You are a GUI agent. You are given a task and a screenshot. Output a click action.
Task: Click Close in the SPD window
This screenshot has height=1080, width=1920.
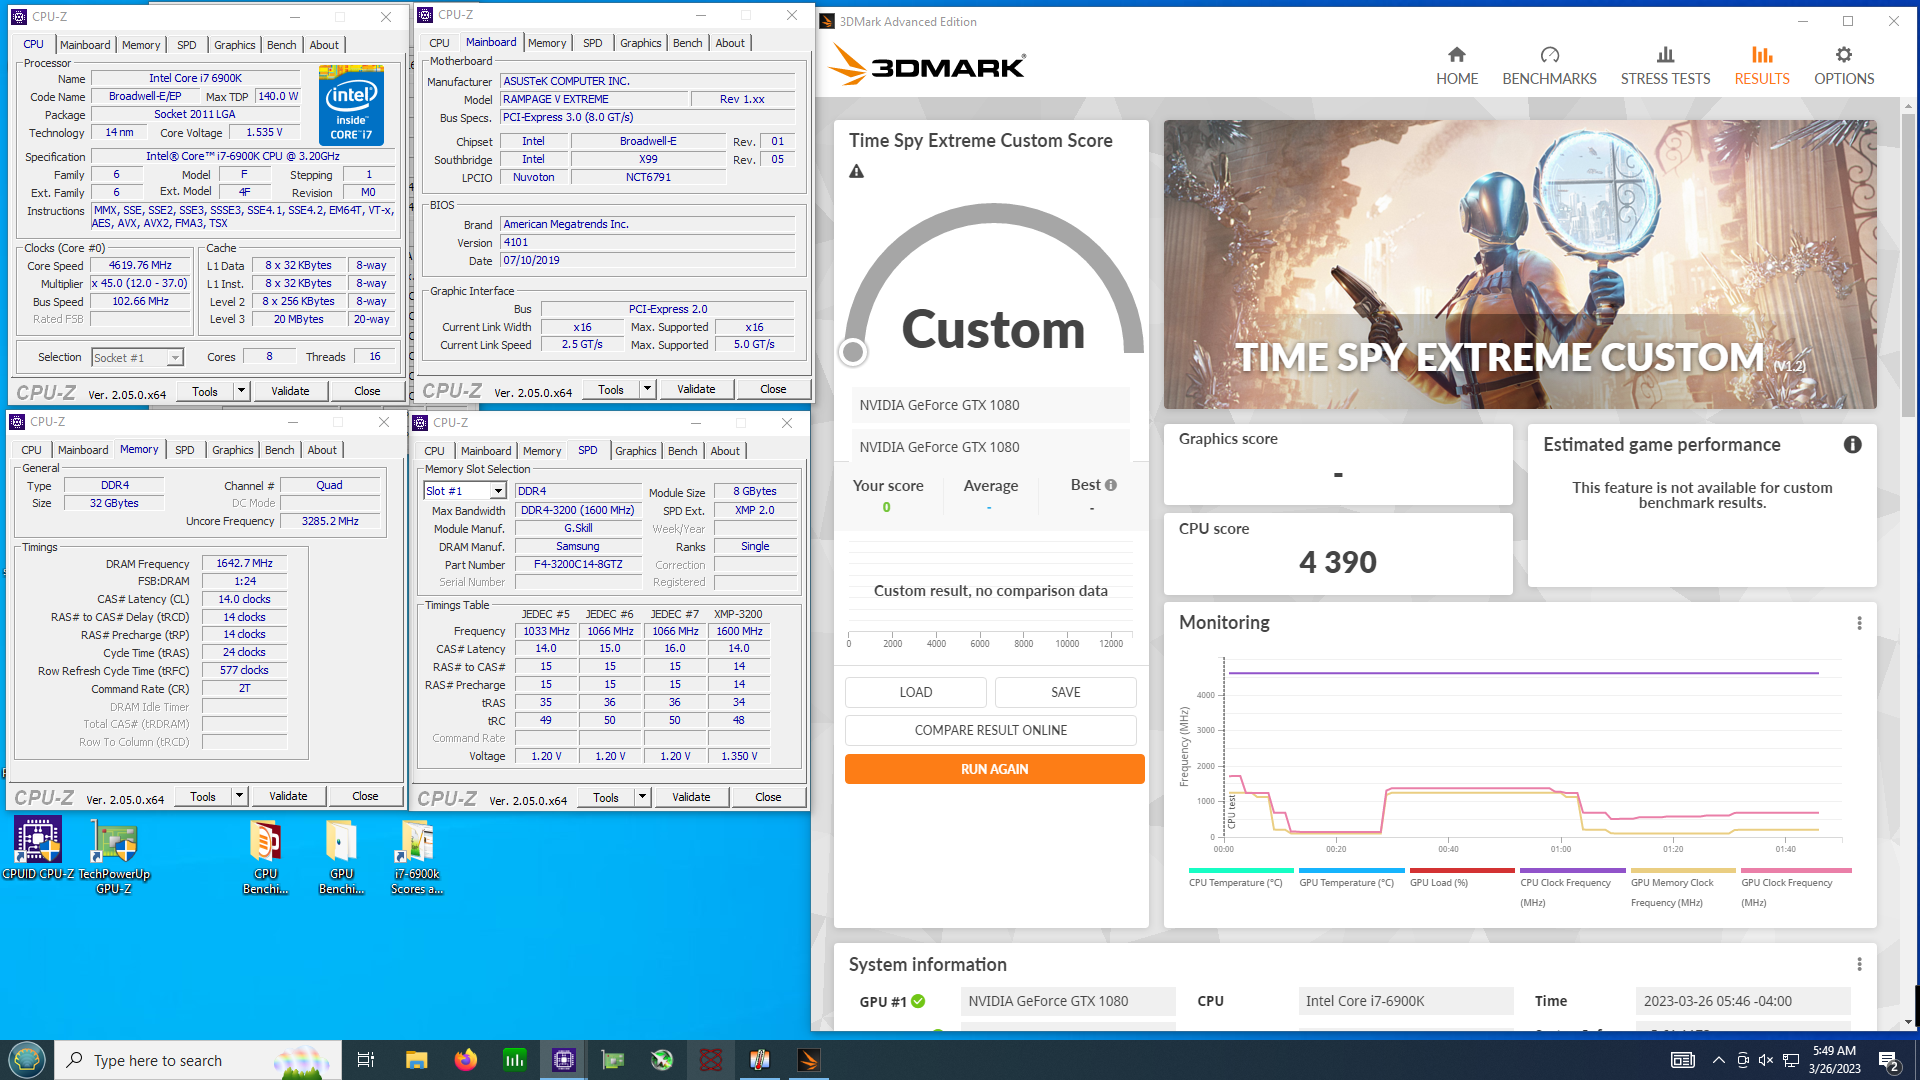768,797
